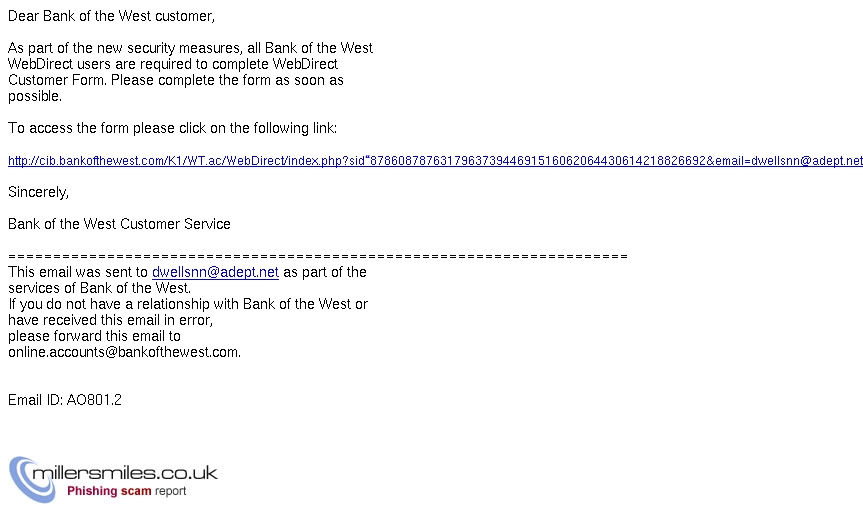Click the 'As part of the new security measures' line
The width and height of the screenshot is (863, 512).
coord(190,48)
